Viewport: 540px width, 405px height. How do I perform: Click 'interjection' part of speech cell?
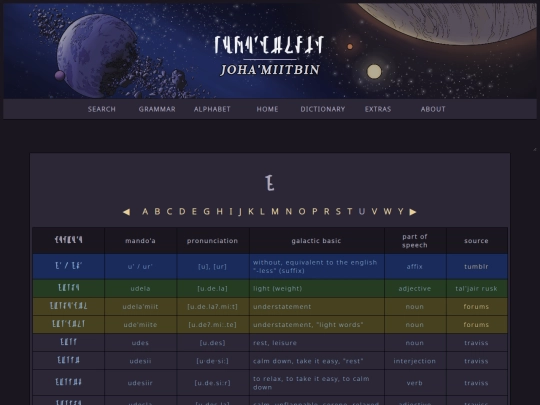click(415, 361)
